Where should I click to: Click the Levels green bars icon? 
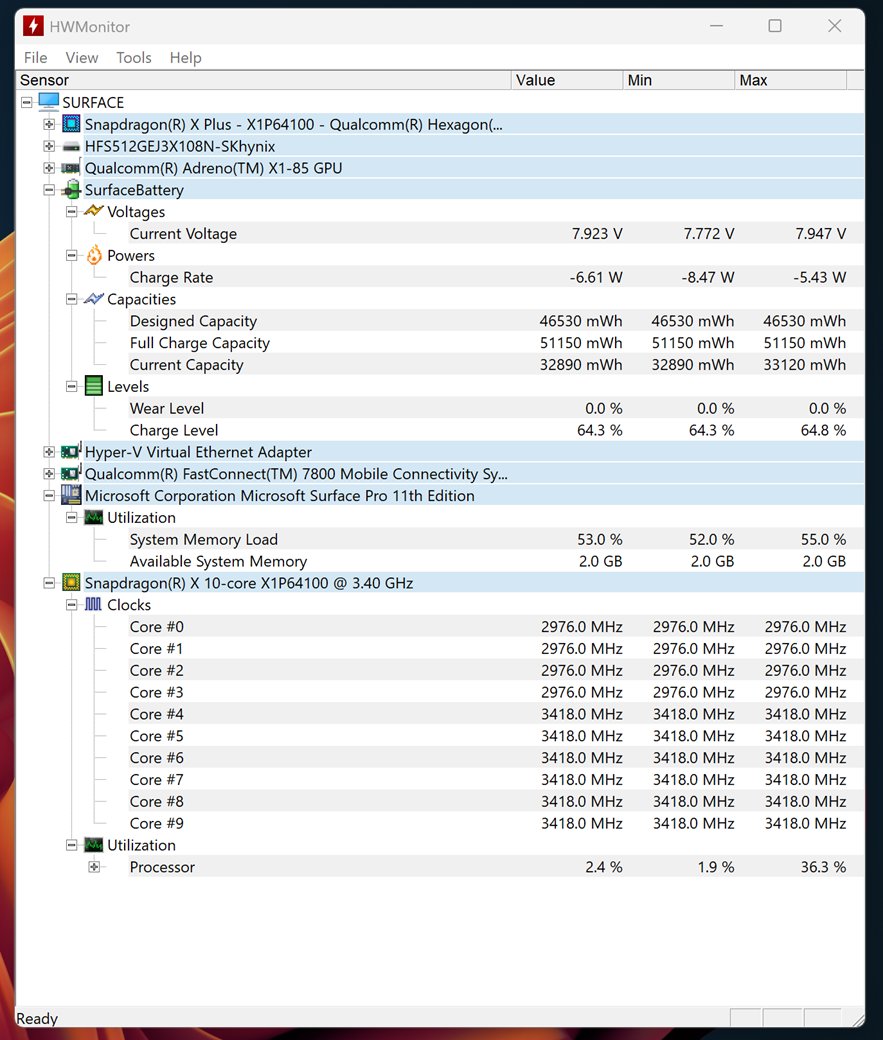[94, 386]
